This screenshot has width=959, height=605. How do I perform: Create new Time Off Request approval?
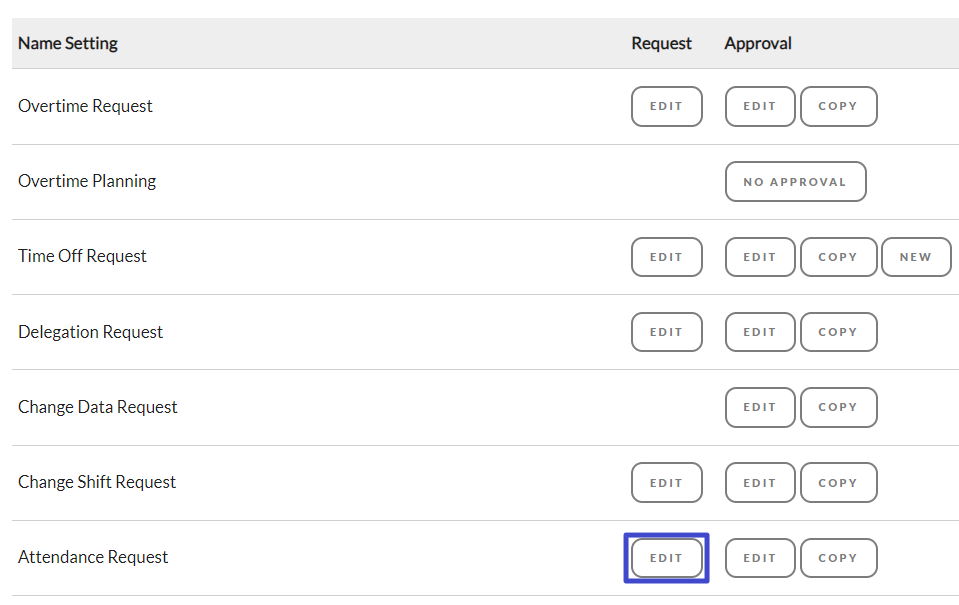point(916,257)
